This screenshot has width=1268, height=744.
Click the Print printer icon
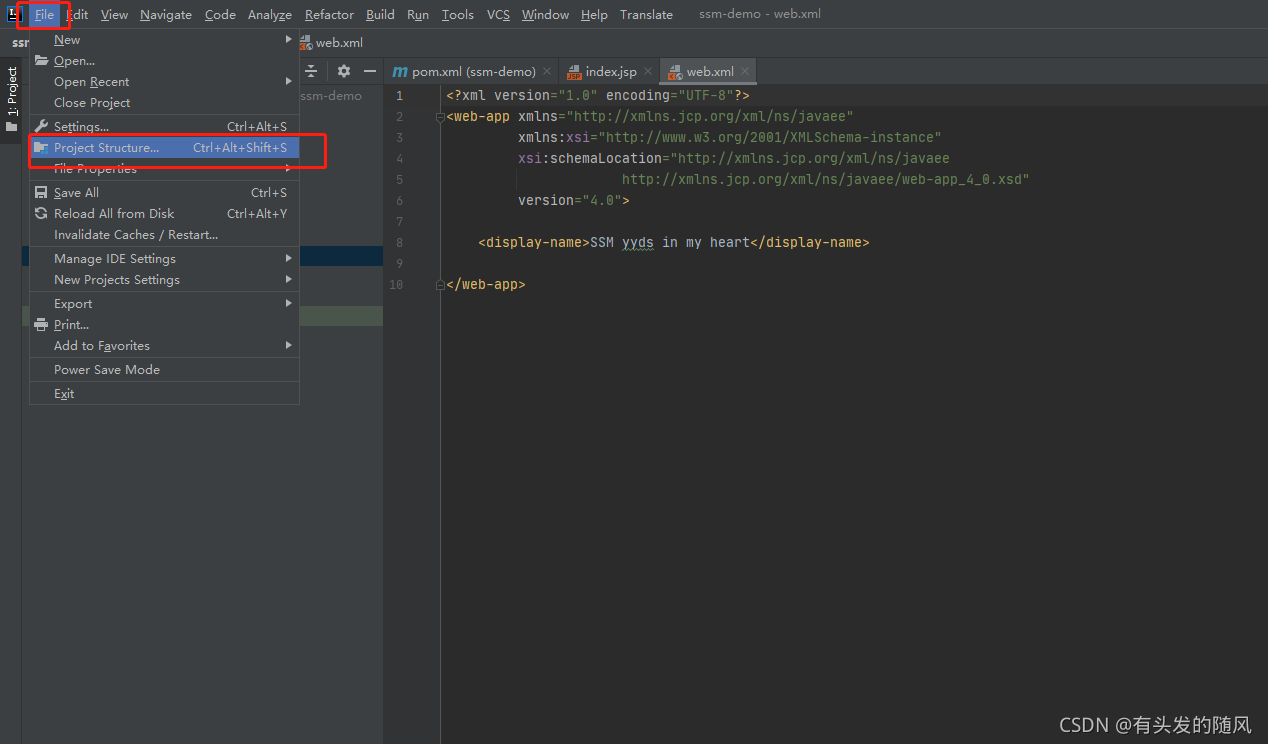point(41,325)
